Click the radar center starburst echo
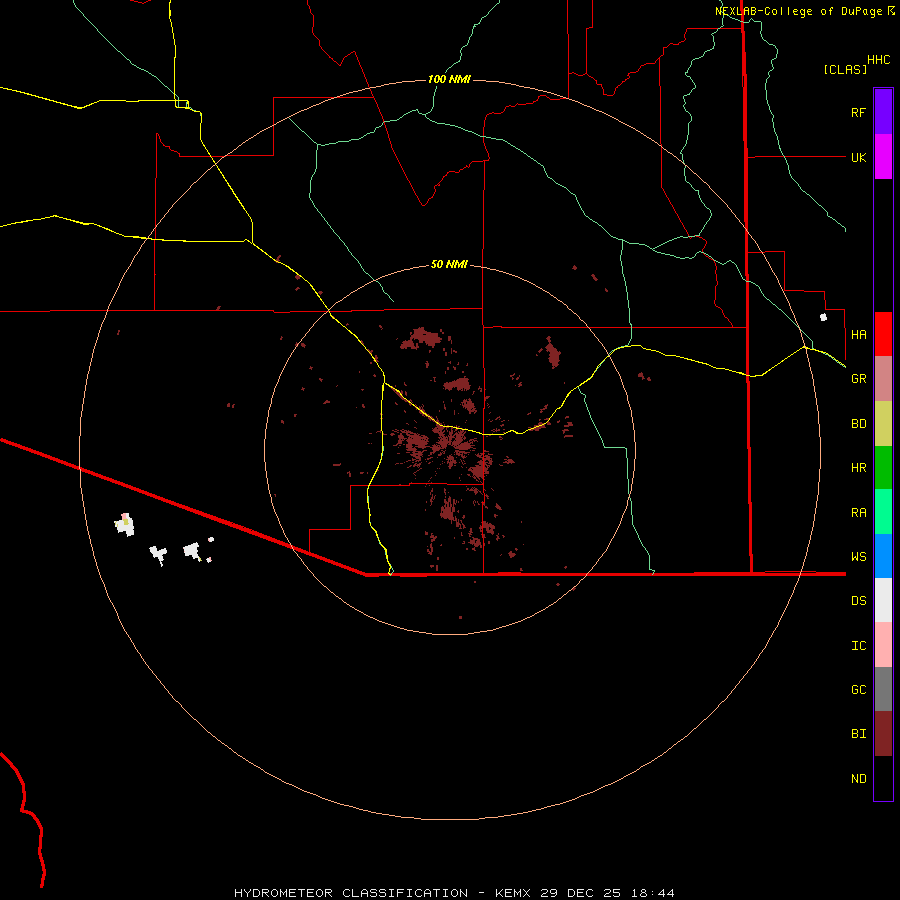The image size is (900, 900). tap(451, 445)
